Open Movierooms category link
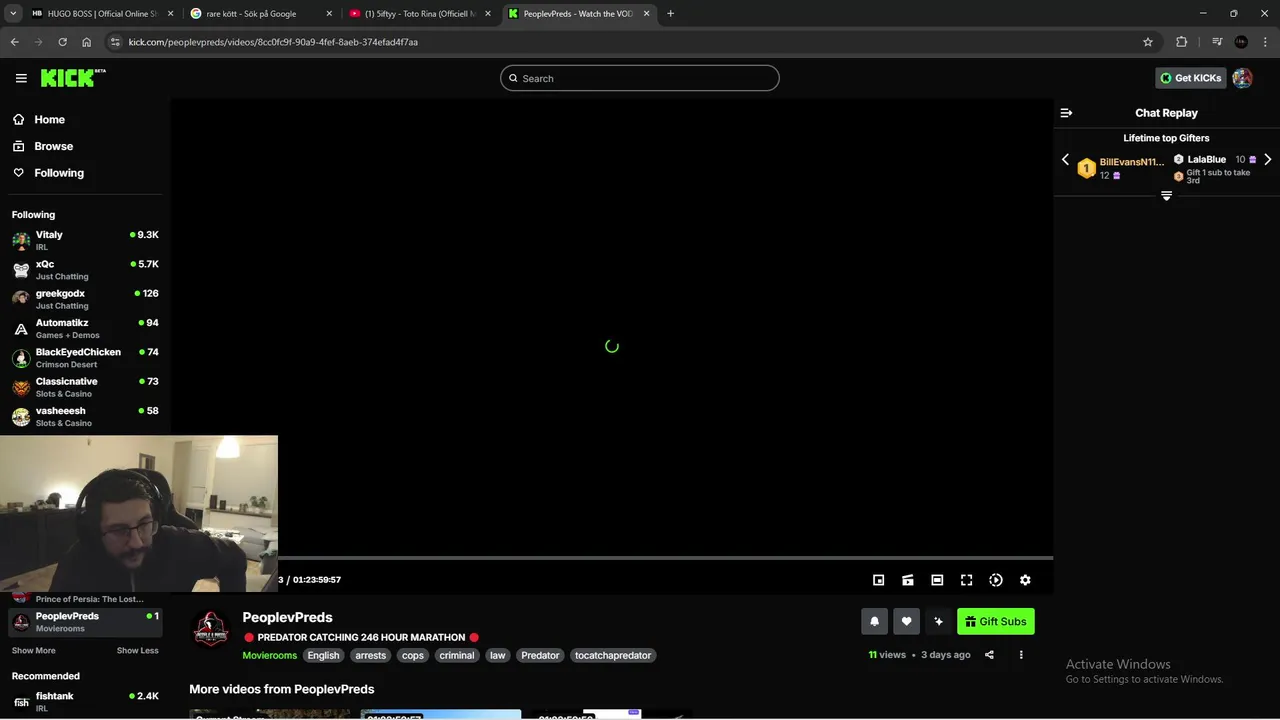Viewport: 1280px width, 720px height. pyautogui.click(x=269, y=655)
